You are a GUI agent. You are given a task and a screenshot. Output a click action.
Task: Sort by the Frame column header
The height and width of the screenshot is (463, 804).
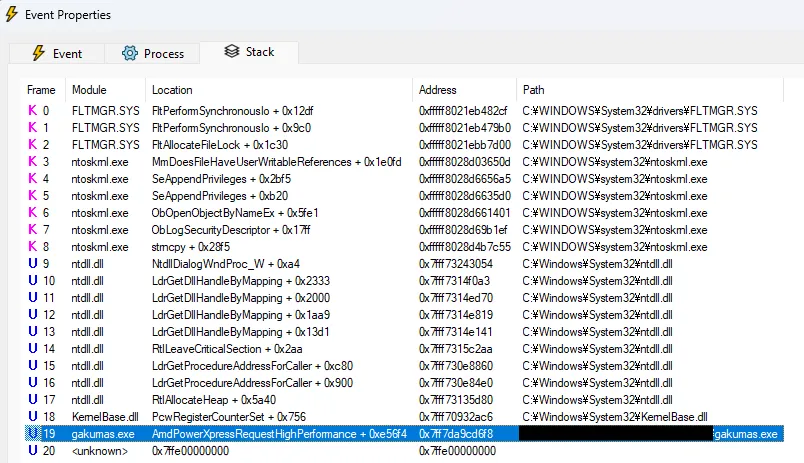pyautogui.click(x=42, y=90)
